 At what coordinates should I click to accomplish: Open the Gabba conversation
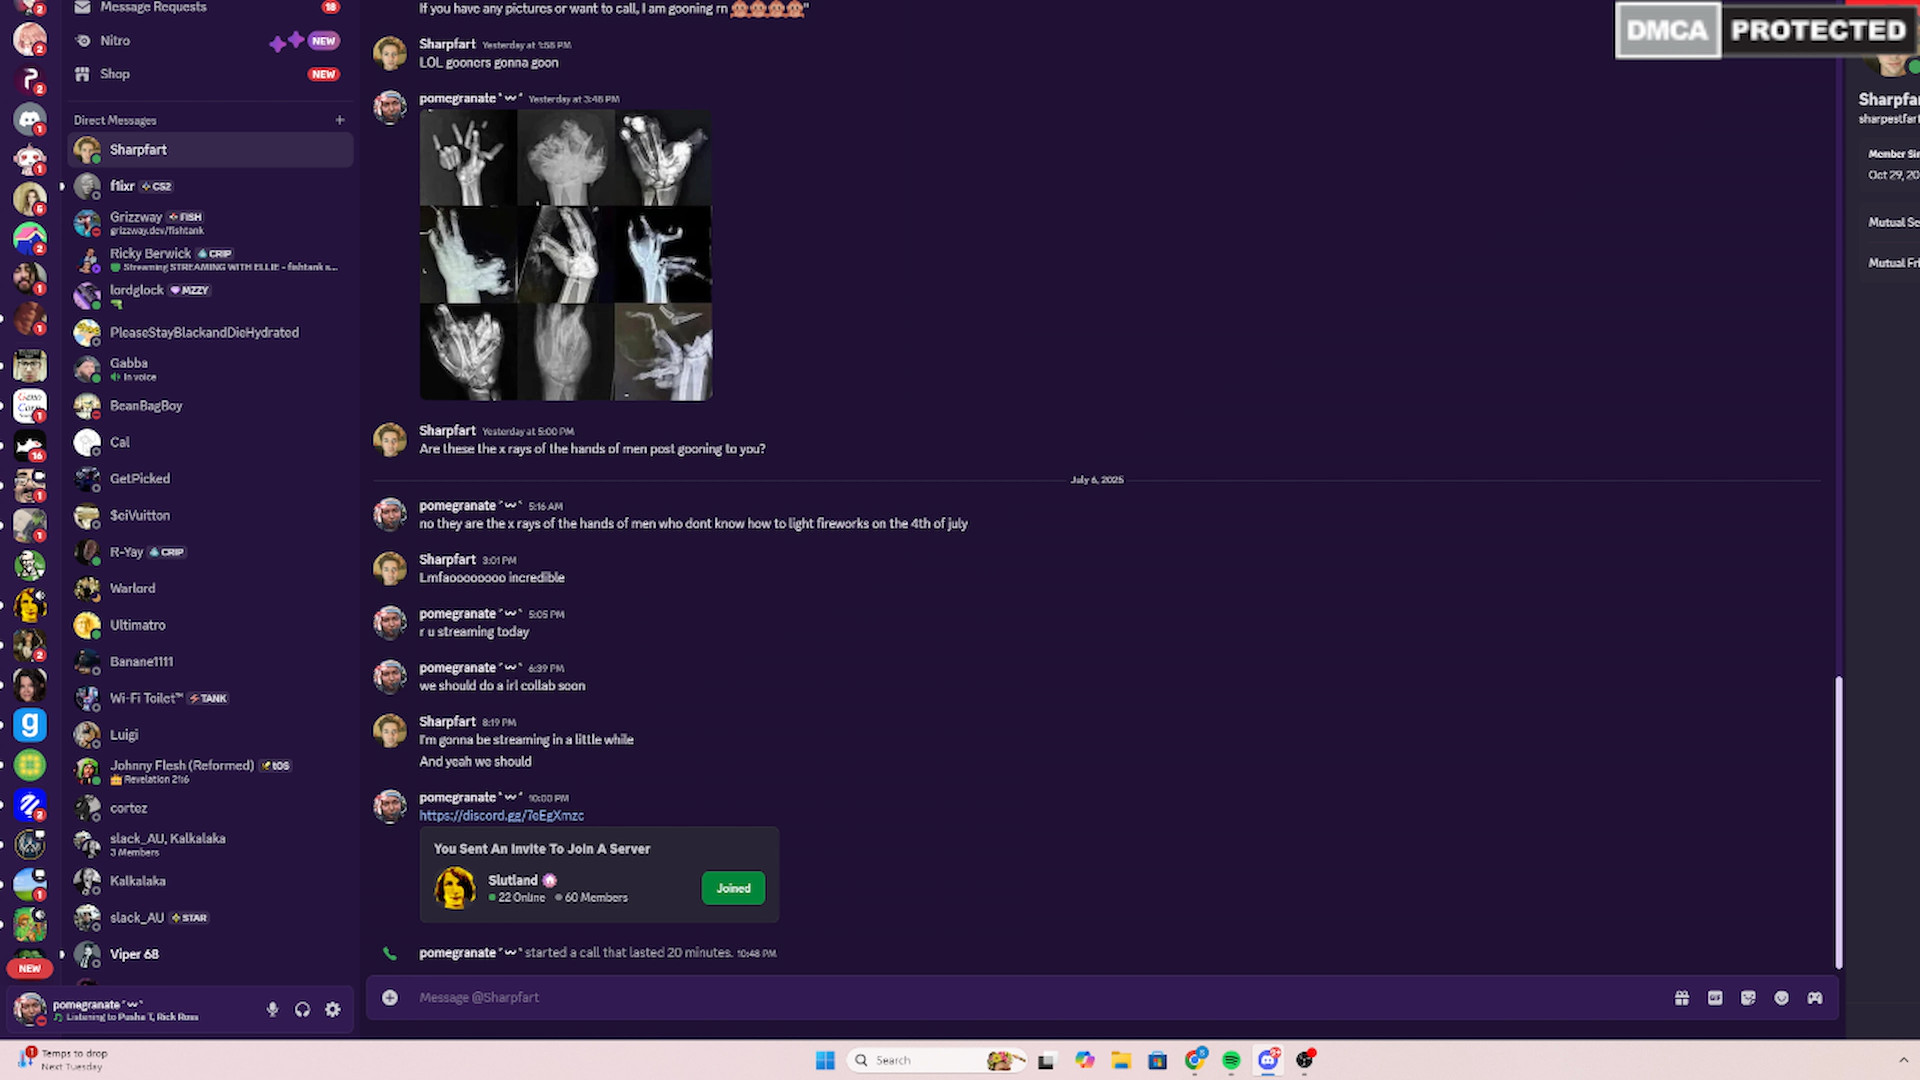[210, 369]
